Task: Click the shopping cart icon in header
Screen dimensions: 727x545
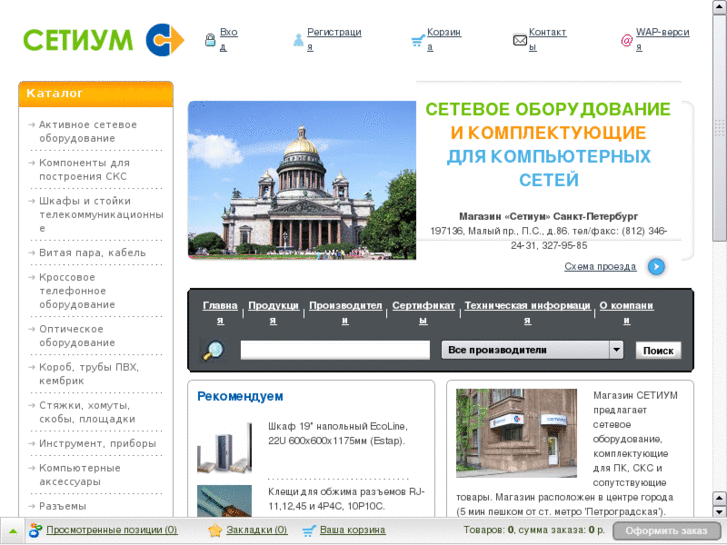Action: coord(418,40)
